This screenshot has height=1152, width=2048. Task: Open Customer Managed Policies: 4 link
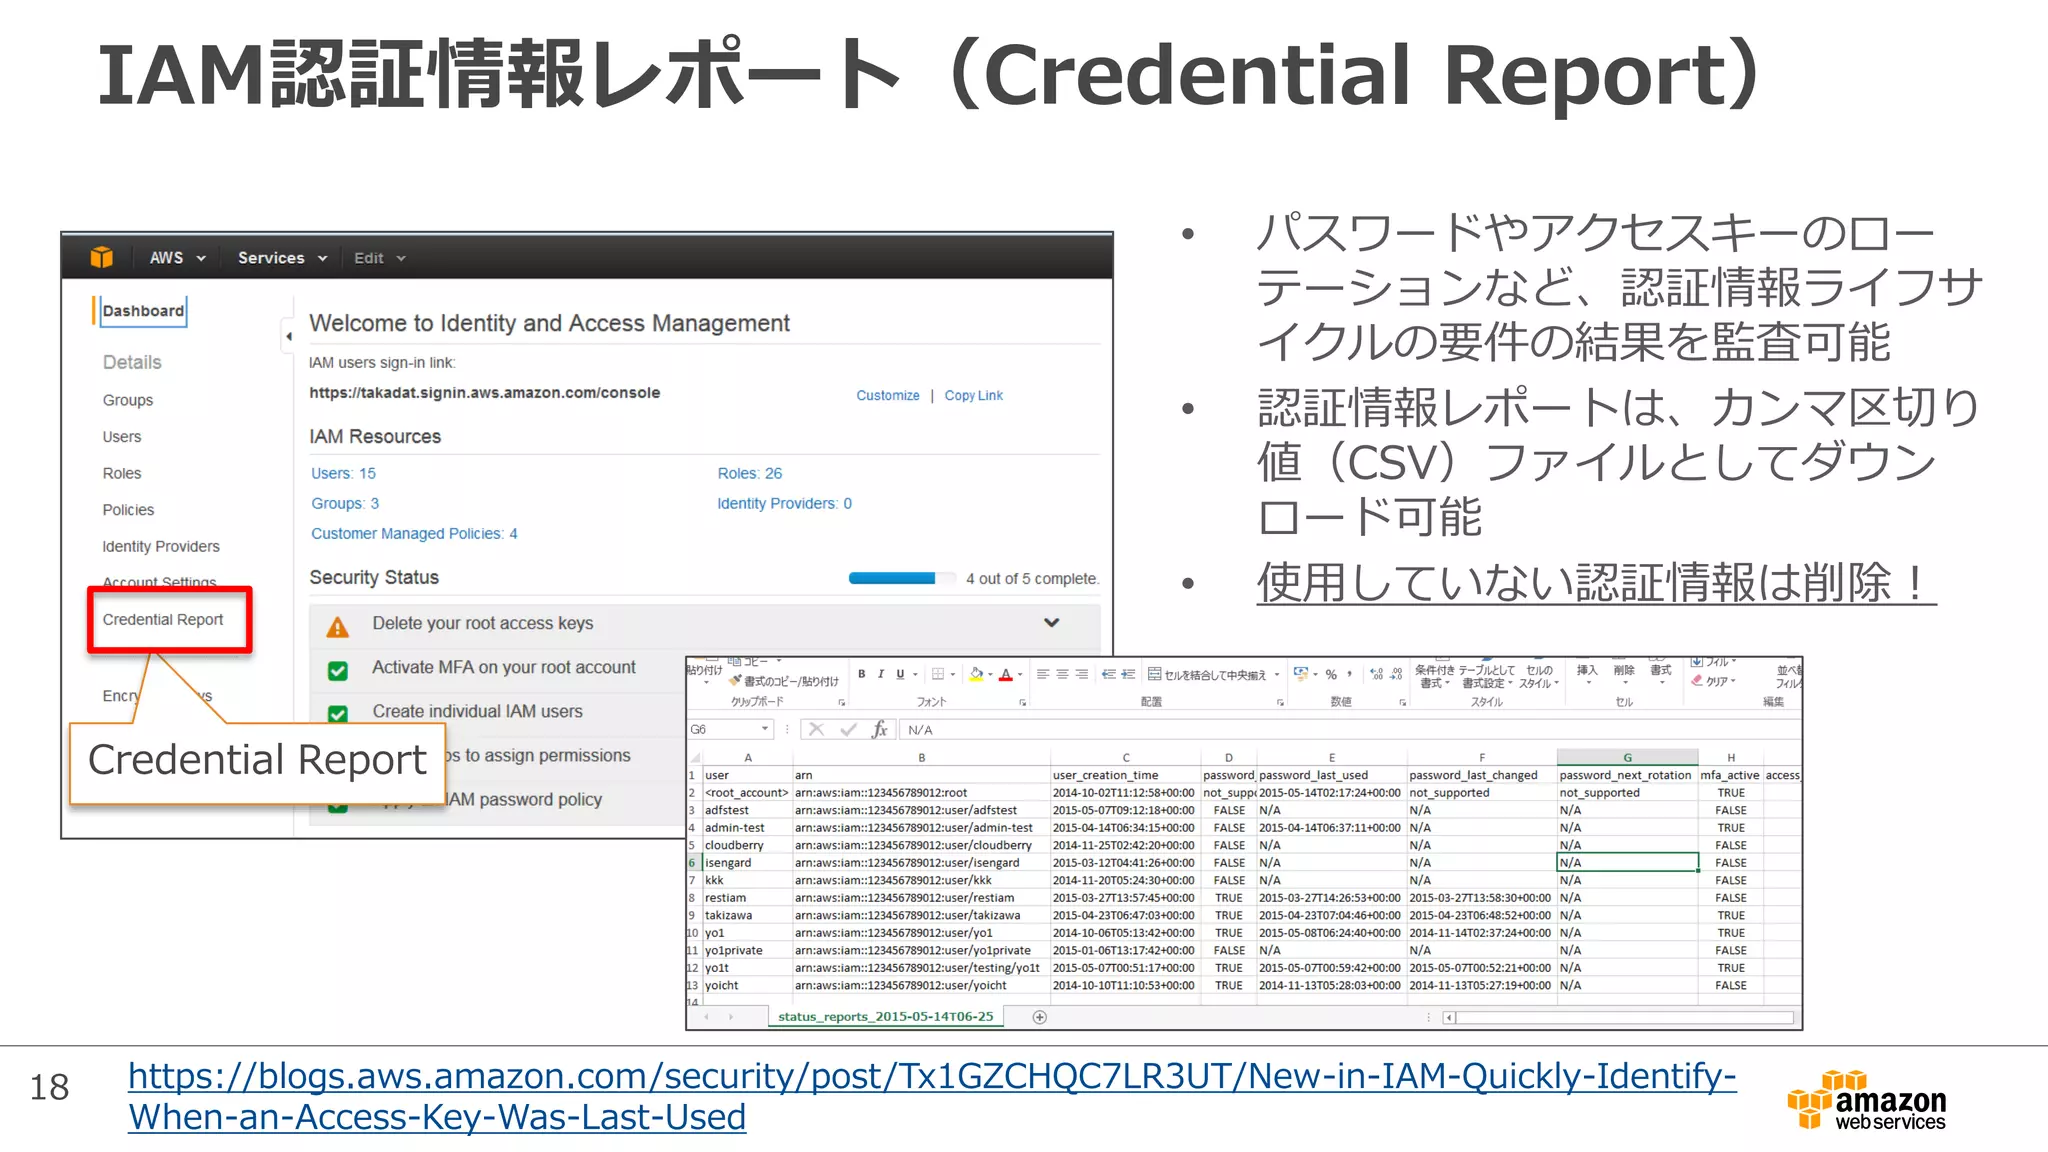pos(414,534)
